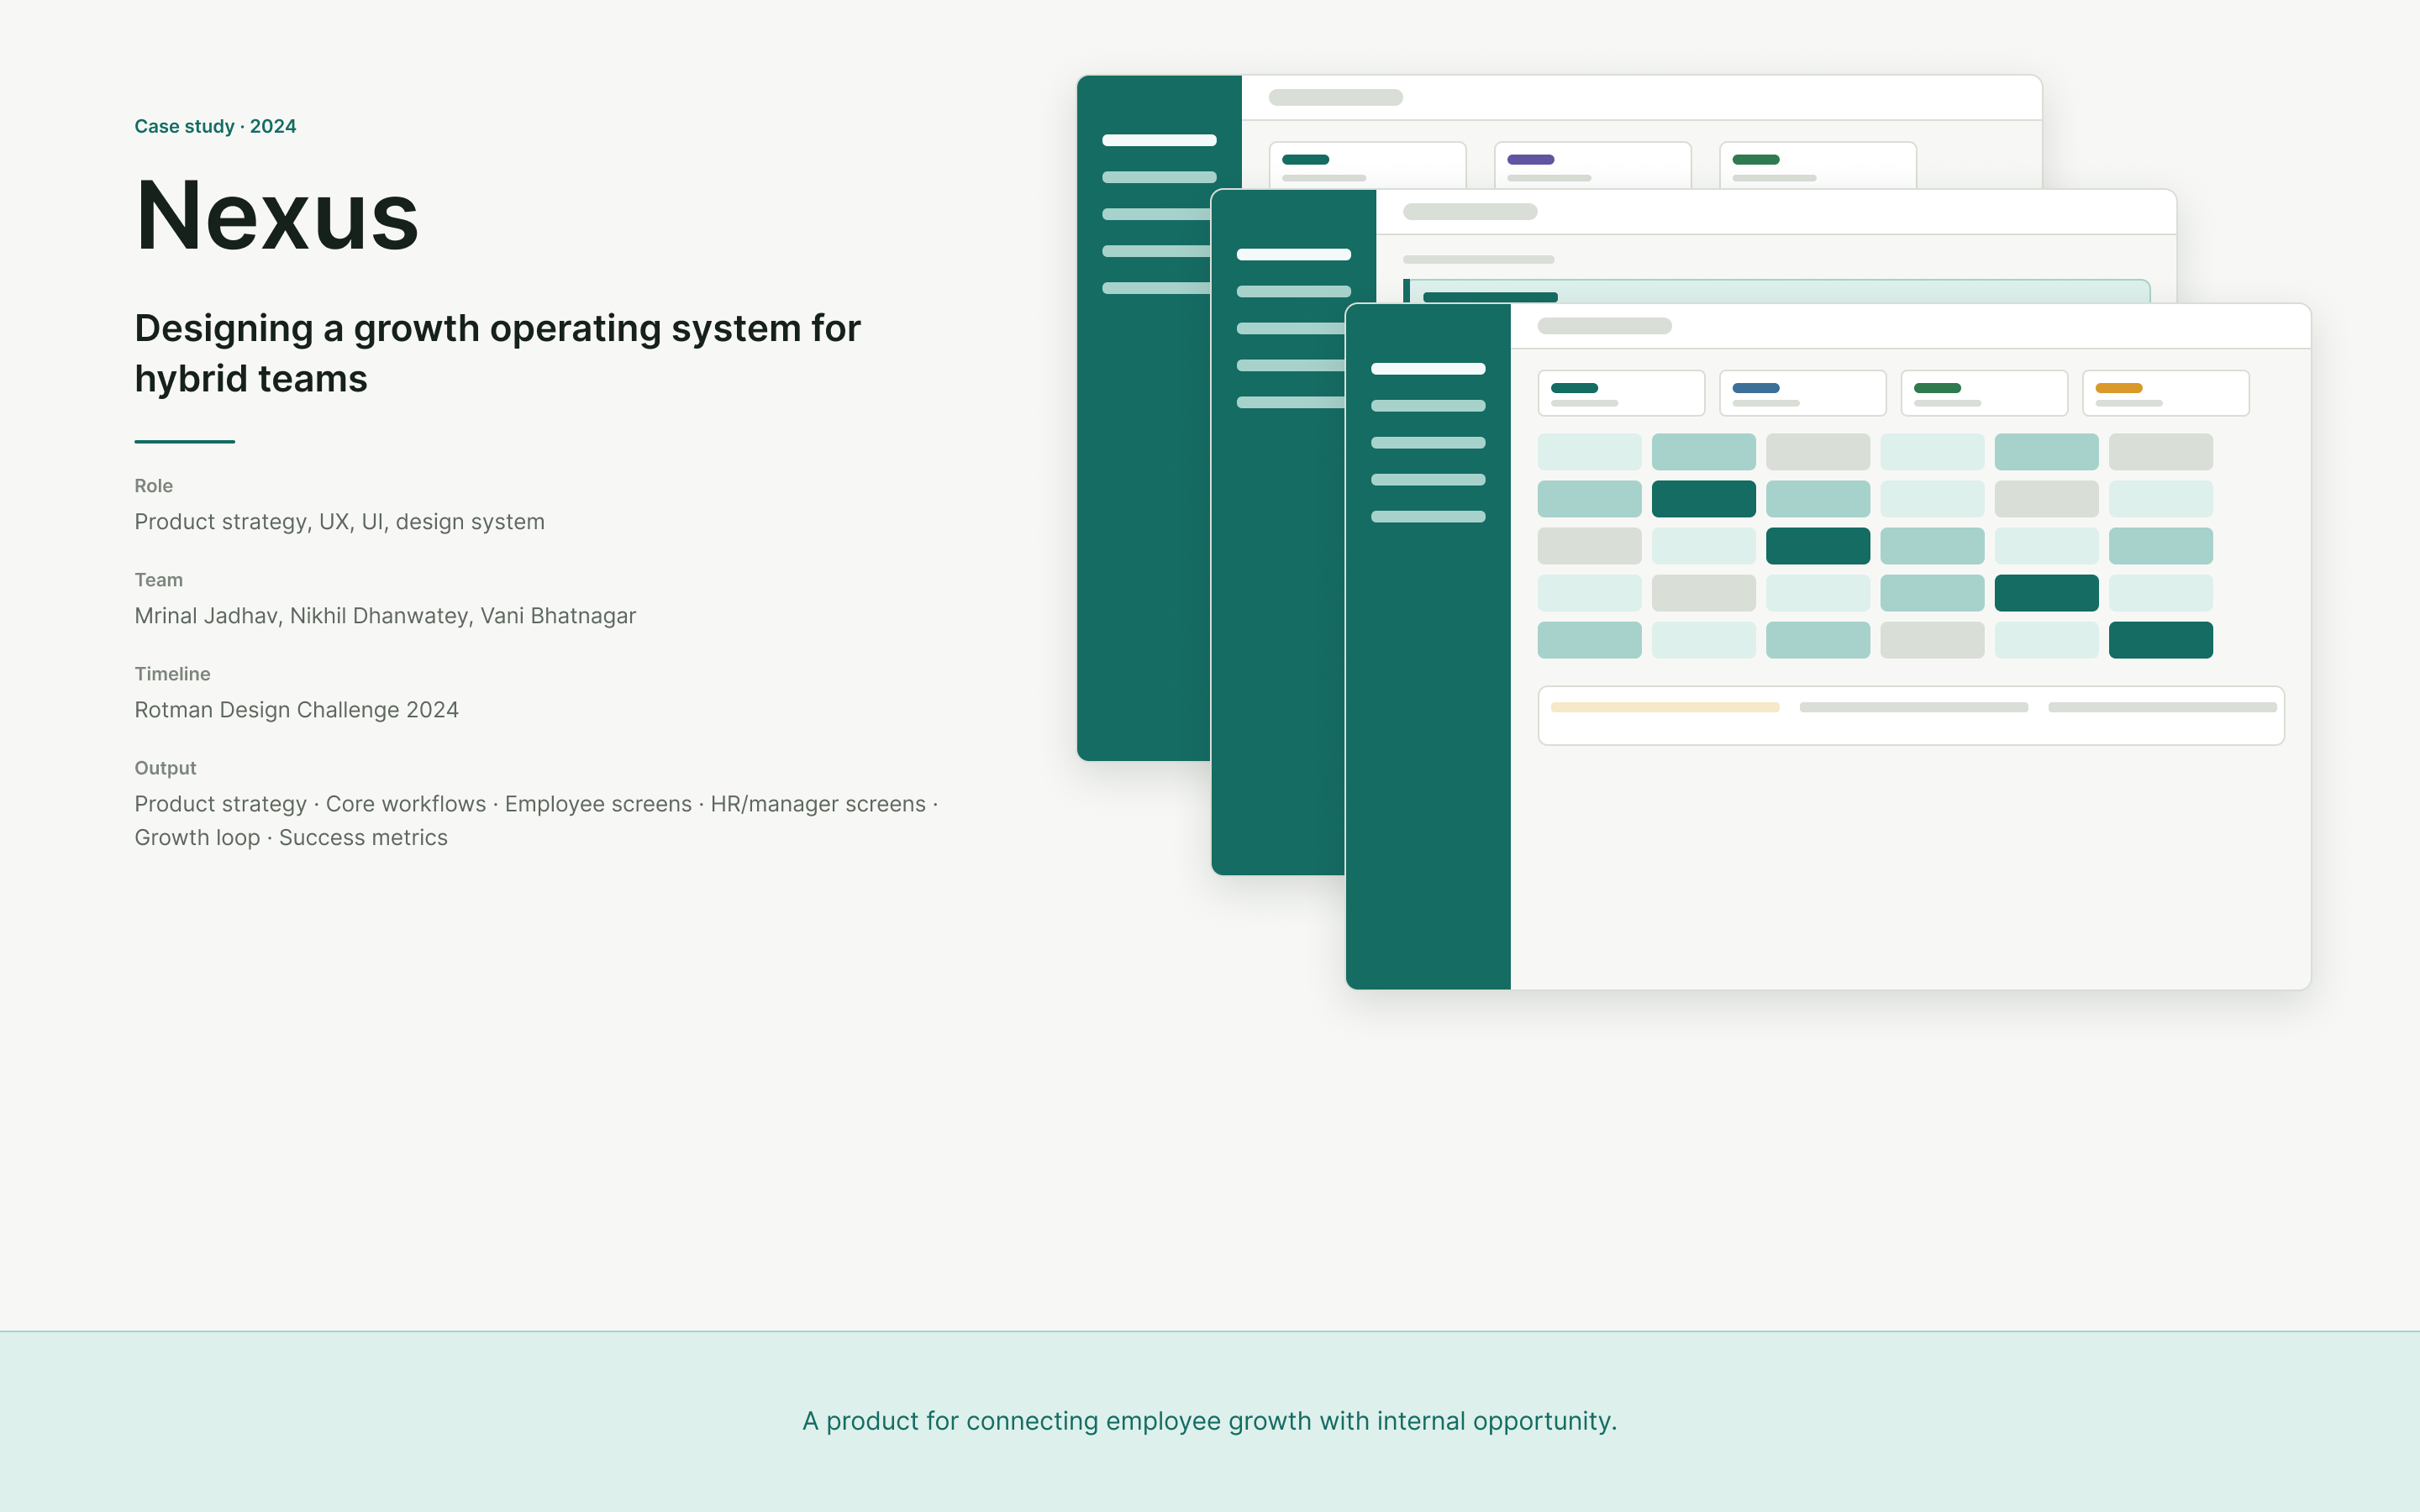
Task: Click the "Output" label
Action: pyautogui.click(x=165, y=768)
